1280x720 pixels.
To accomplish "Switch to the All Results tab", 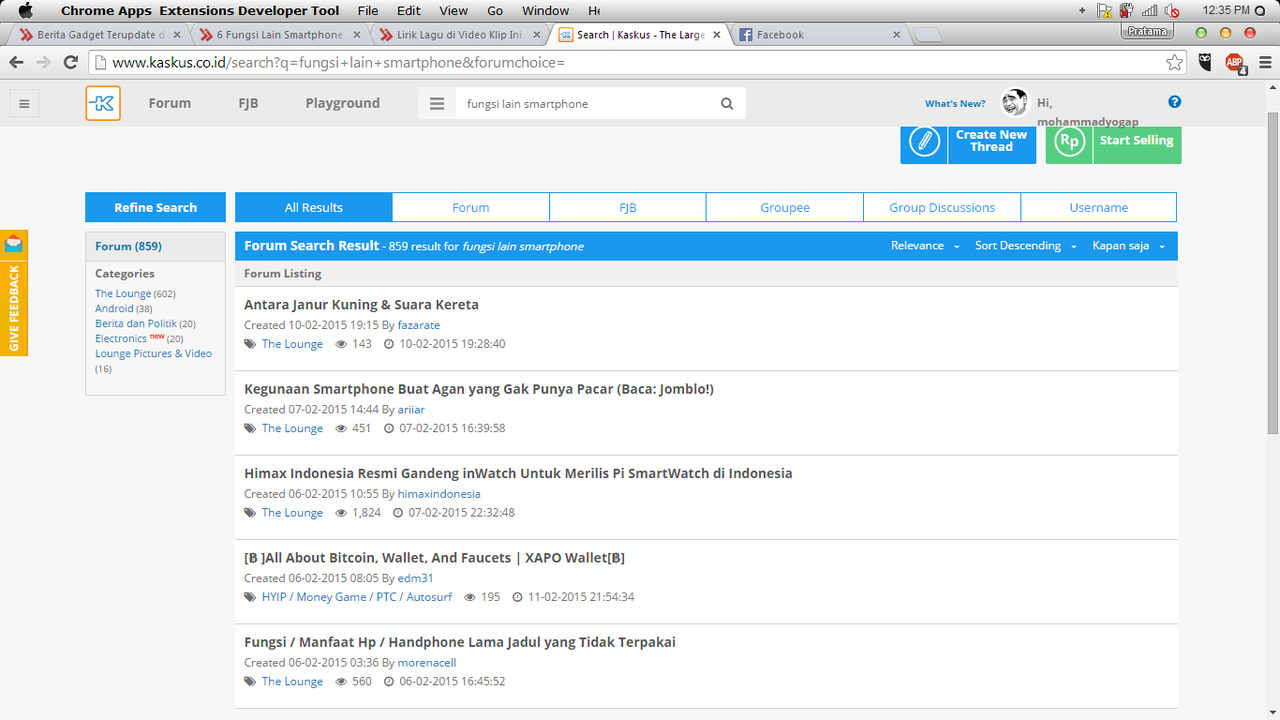I will (313, 207).
